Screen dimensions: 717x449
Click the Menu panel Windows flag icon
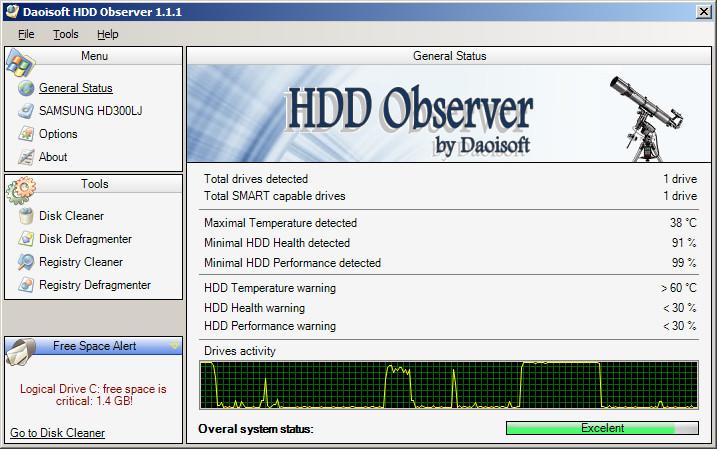pyautogui.click(x=21, y=63)
